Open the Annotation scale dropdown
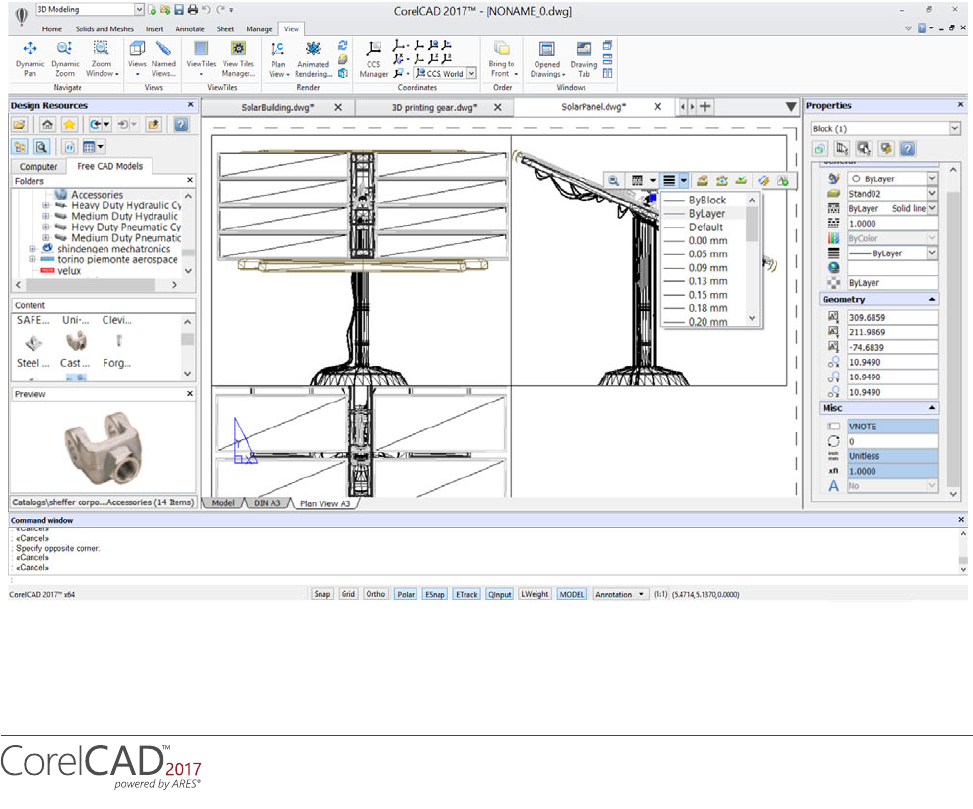Viewport: 973px width, 809px height. coord(621,594)
